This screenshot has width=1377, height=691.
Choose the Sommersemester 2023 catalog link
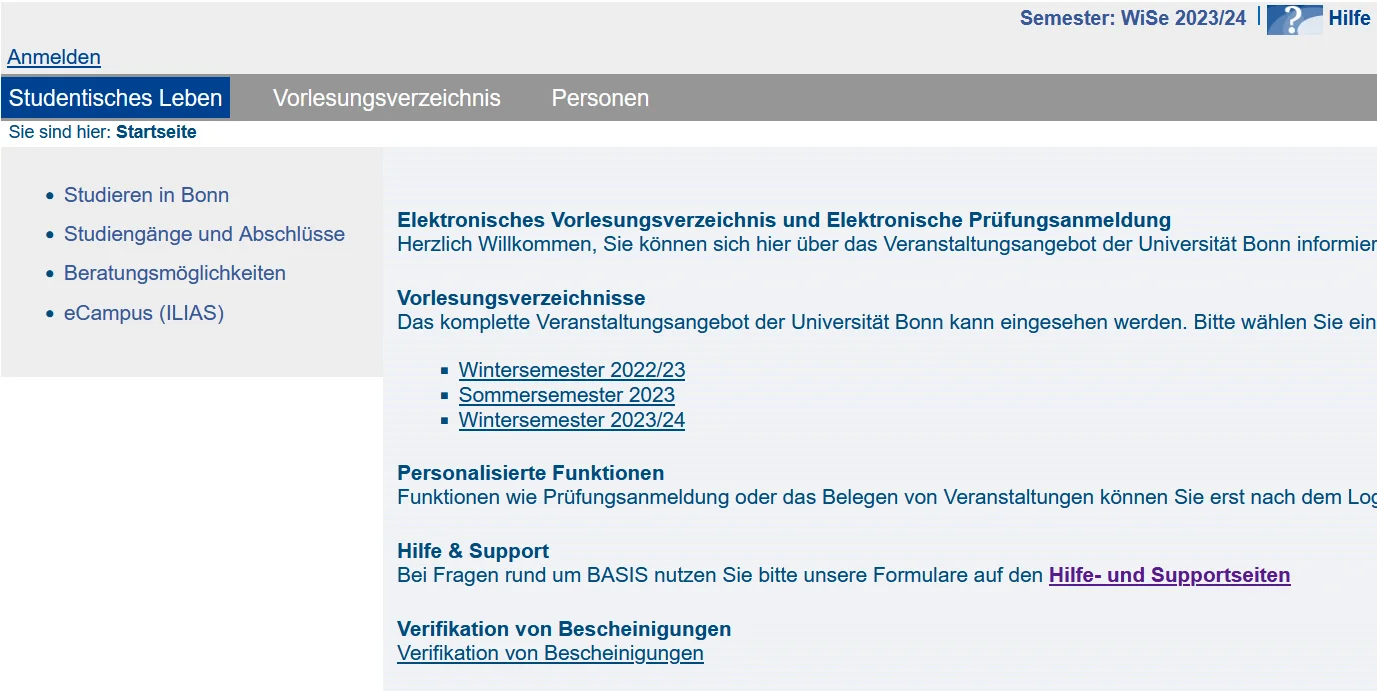[x=566, y=395]
